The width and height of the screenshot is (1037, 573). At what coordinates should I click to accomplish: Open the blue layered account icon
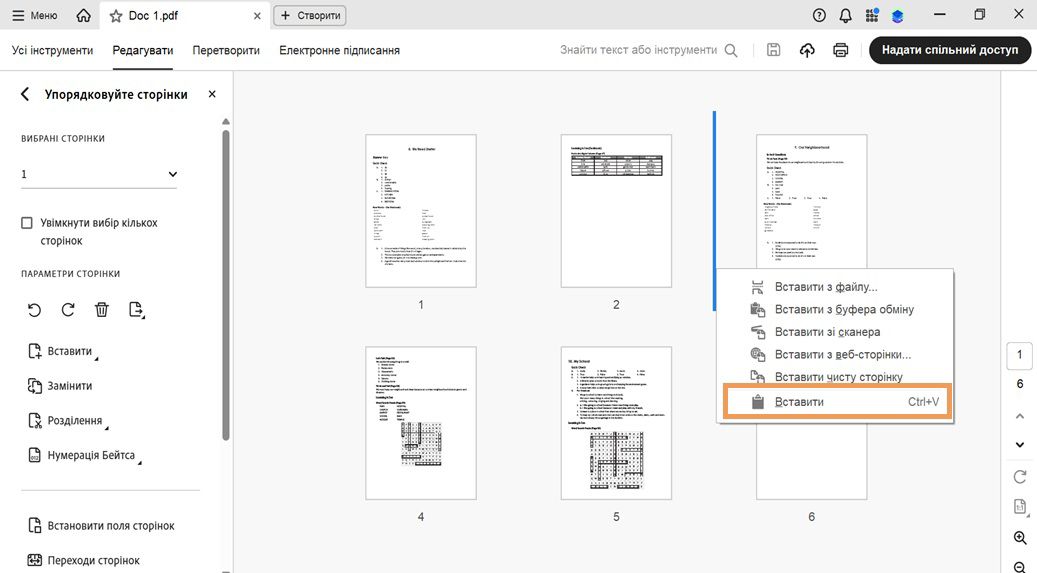pos(897,16)
